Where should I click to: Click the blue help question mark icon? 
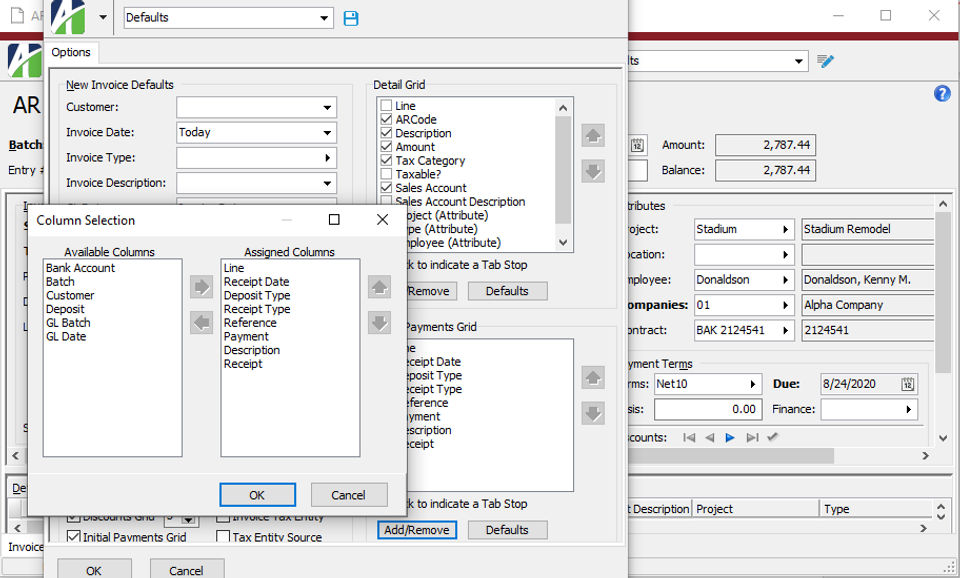coord(942,93)
